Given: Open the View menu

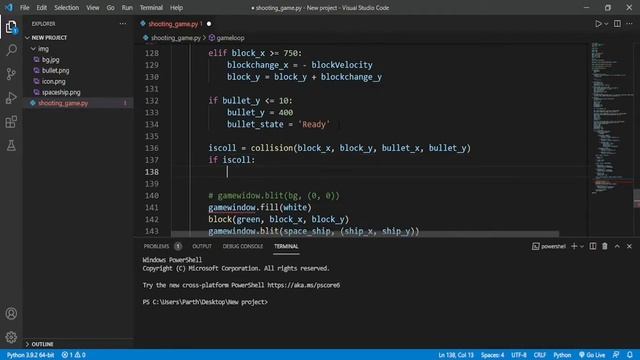Looking at the screenshot, I should click(x=93, y=7).
